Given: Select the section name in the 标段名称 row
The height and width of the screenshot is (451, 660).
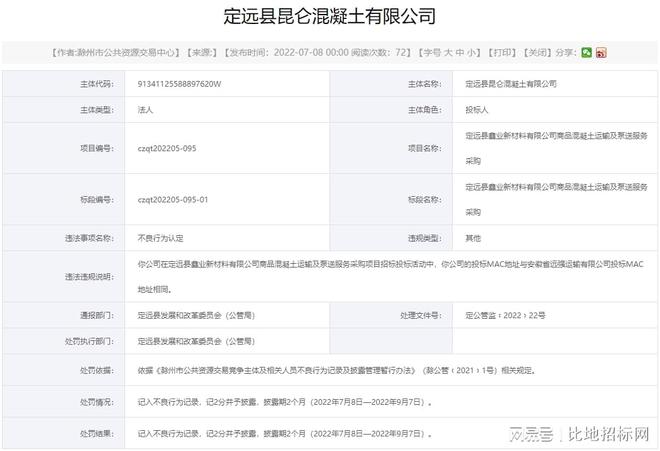Looking at the screenshot, I should (556, 200).
